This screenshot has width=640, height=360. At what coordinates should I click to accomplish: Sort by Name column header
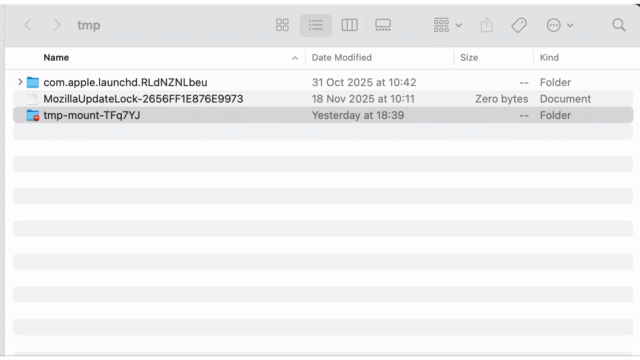tap(56, 58)
